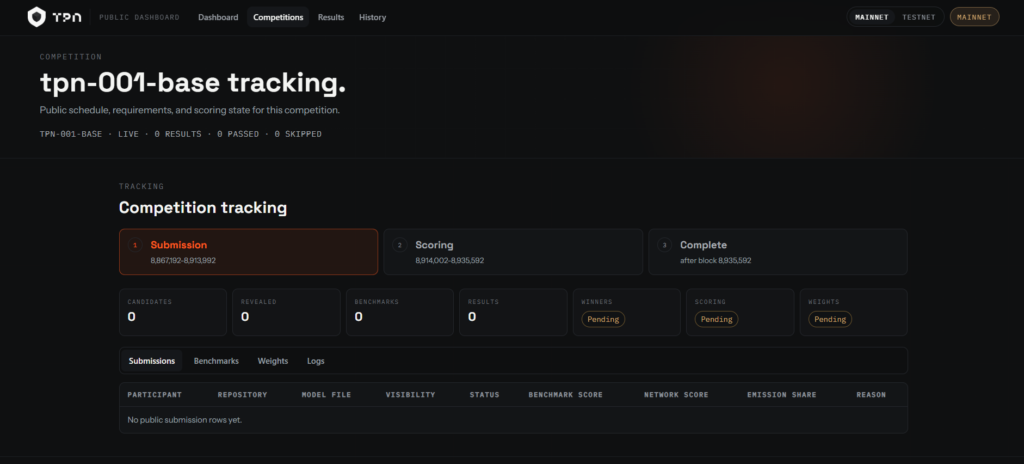Screen dimensions: 1024x464
Task: Click the step 3 number circle
Action: click(x=665, y=245)
